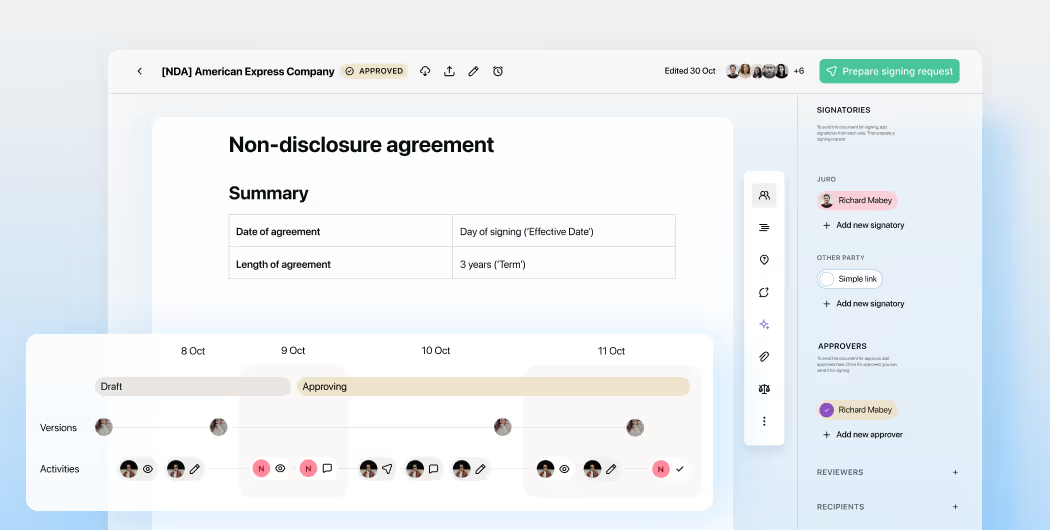The height and width of the screenshot is (530, 1050).
Task: Click the pencil edit icon in header
Action: [473, 71]
